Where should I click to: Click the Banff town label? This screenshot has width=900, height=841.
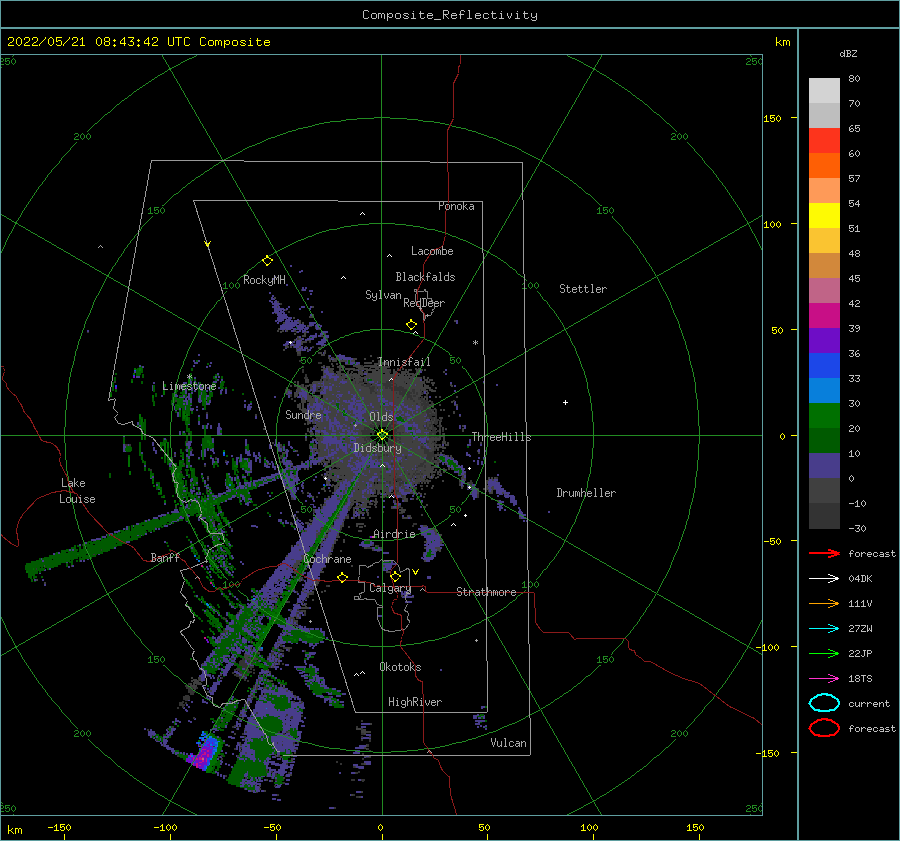click(x=165, y=557)
